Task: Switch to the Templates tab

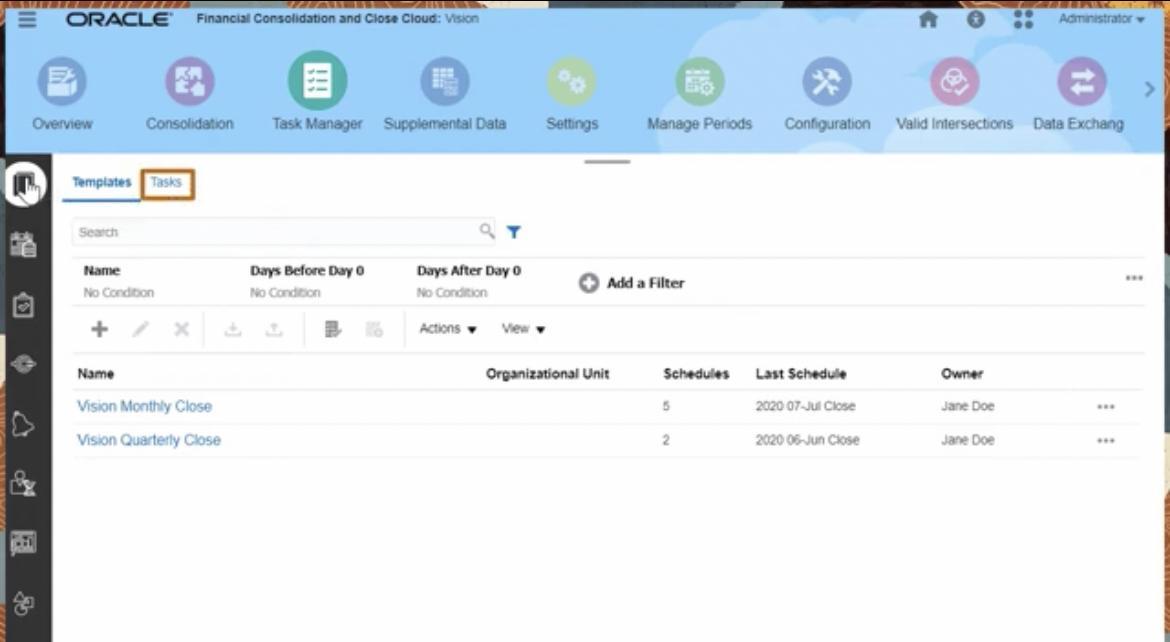Action: click(x=101, y=182)
